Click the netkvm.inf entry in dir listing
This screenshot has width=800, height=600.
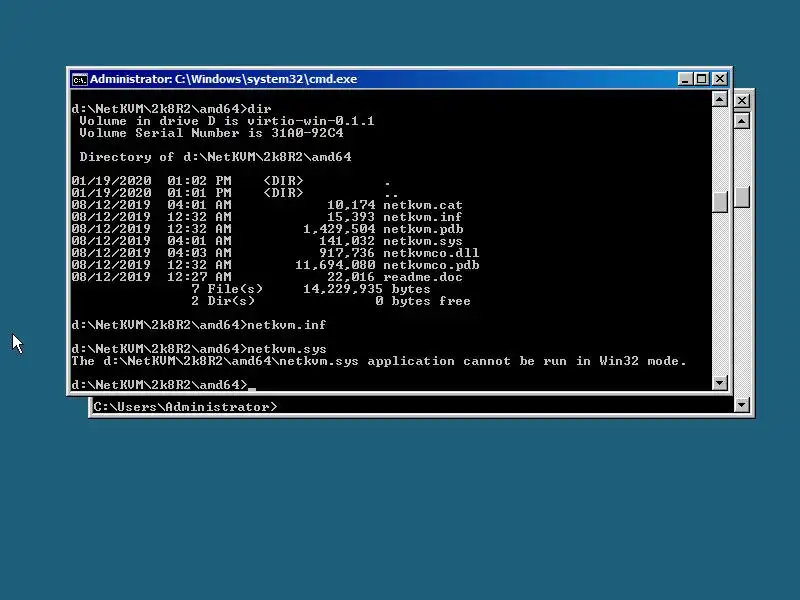[422, 217]
